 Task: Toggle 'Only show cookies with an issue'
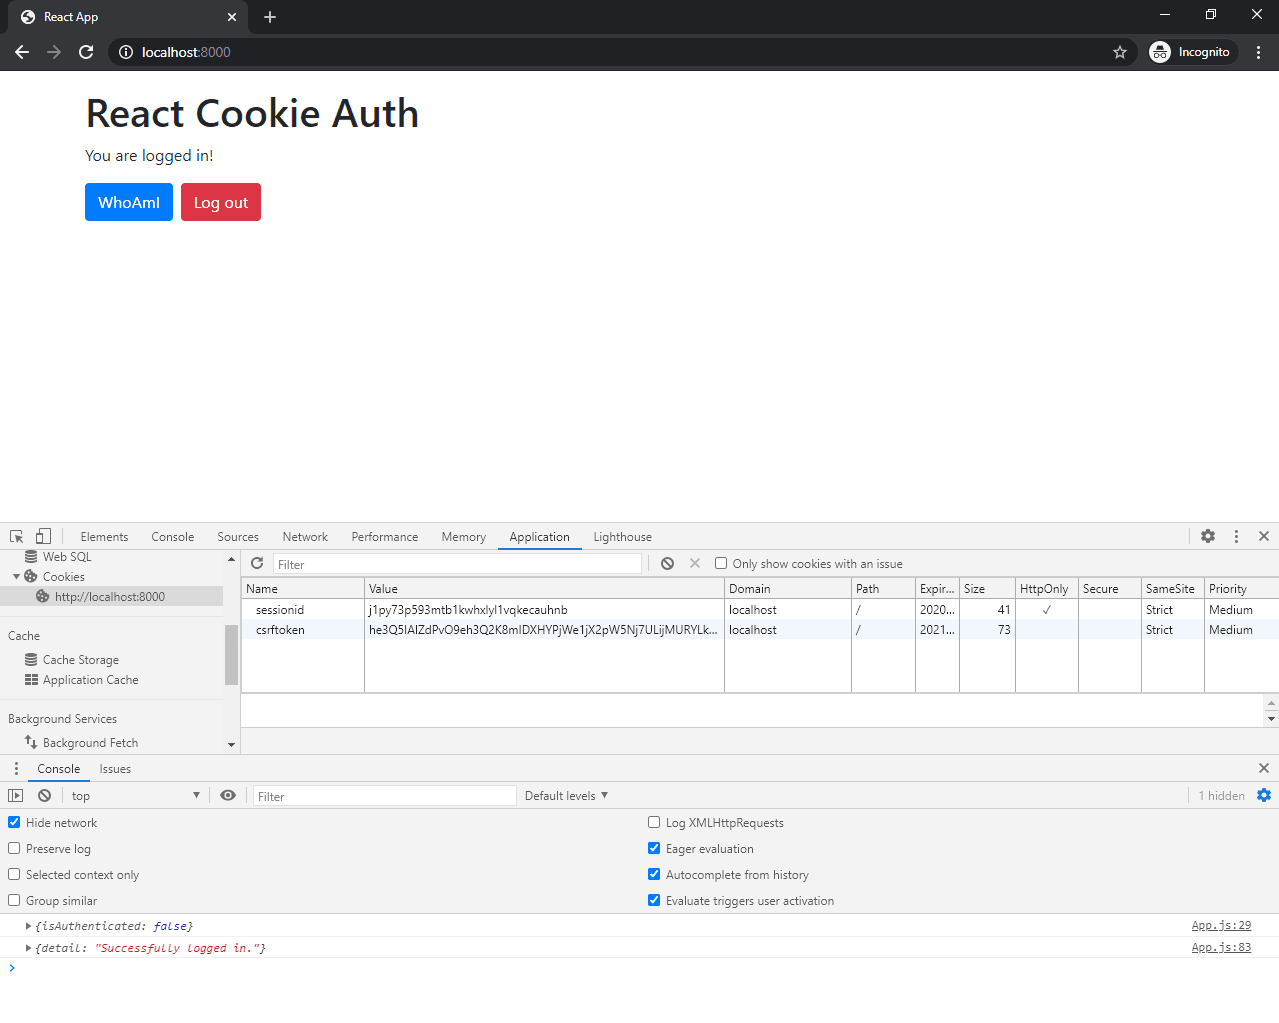[721, 563]
